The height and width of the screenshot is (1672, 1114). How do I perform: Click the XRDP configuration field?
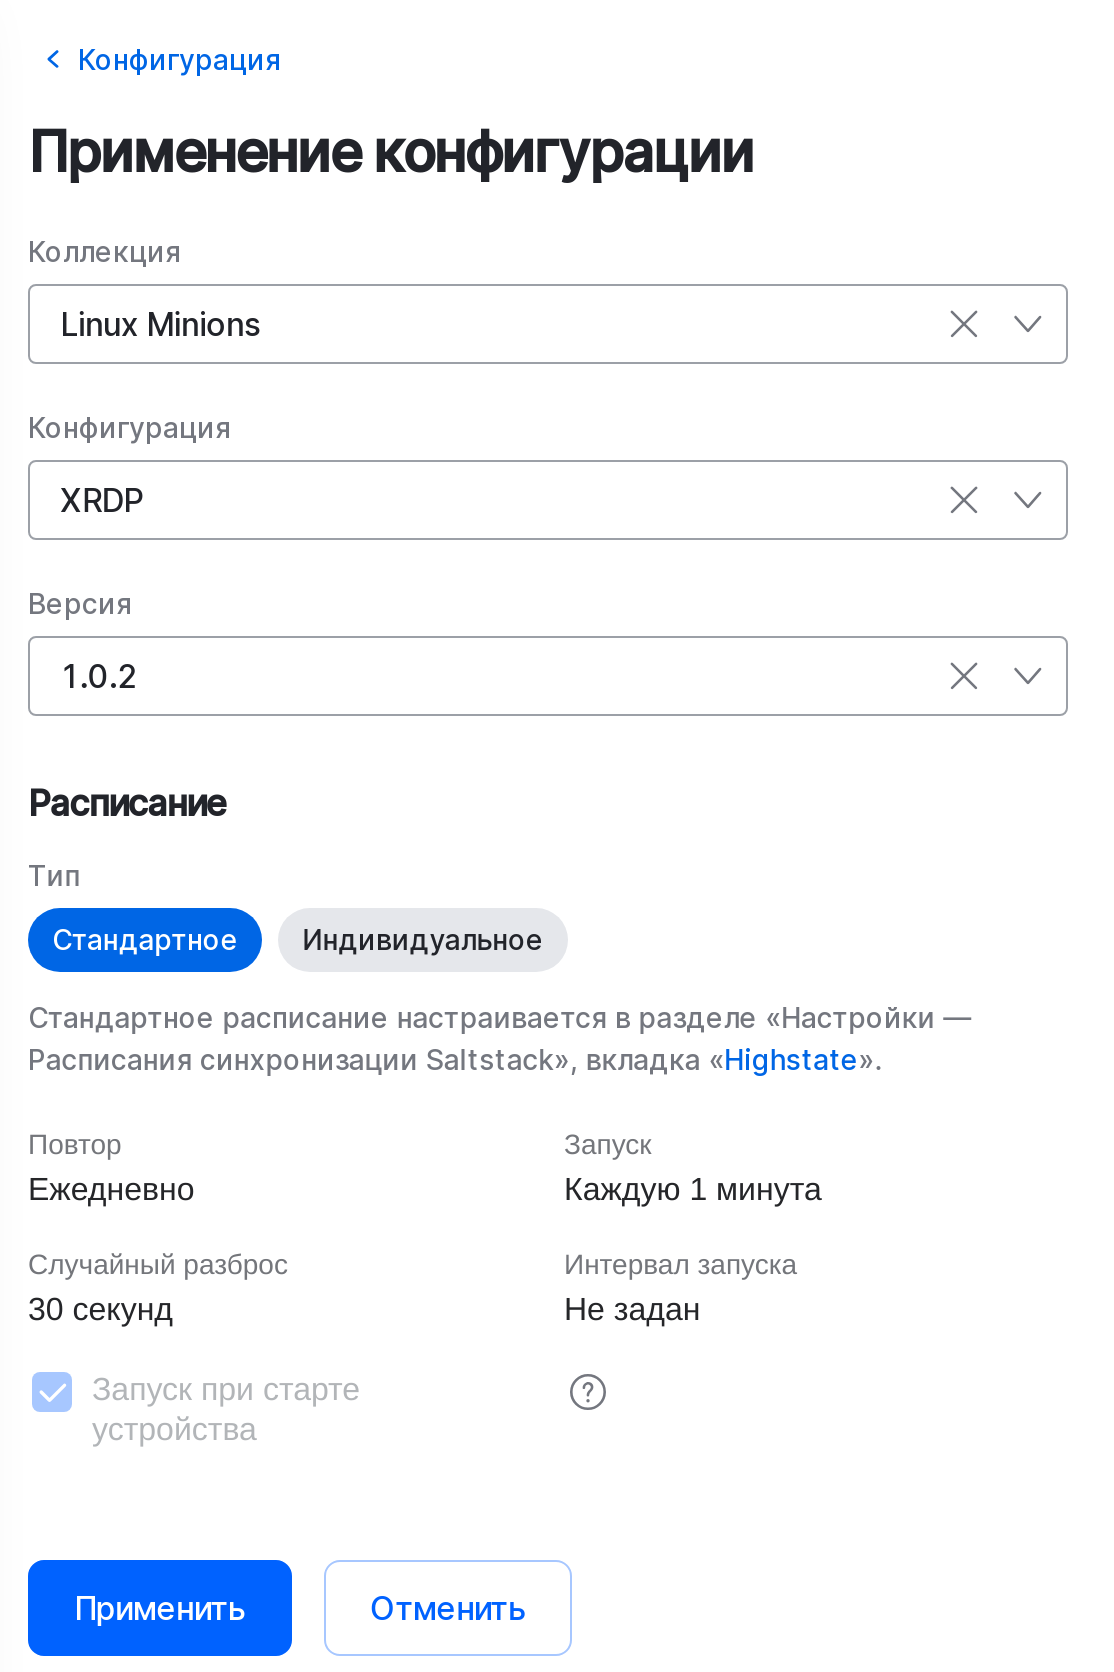tap(480, 500)
